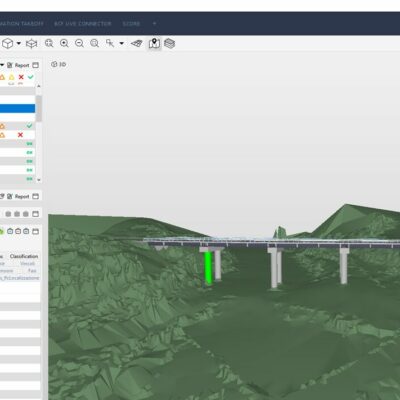Select the list row marked with a red X

click(17, 135)
